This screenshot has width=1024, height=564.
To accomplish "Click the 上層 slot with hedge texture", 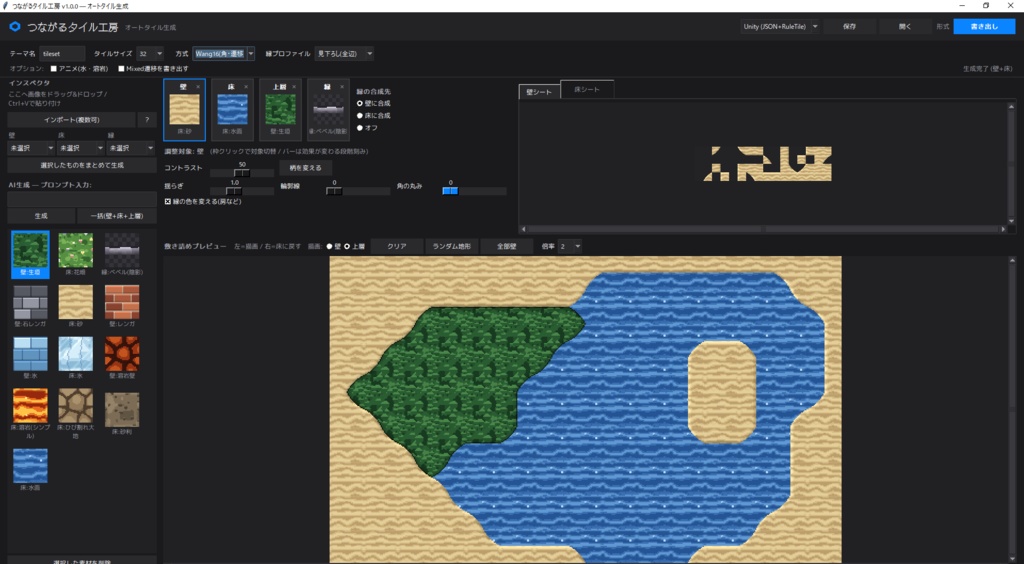I will coord(280,110).
